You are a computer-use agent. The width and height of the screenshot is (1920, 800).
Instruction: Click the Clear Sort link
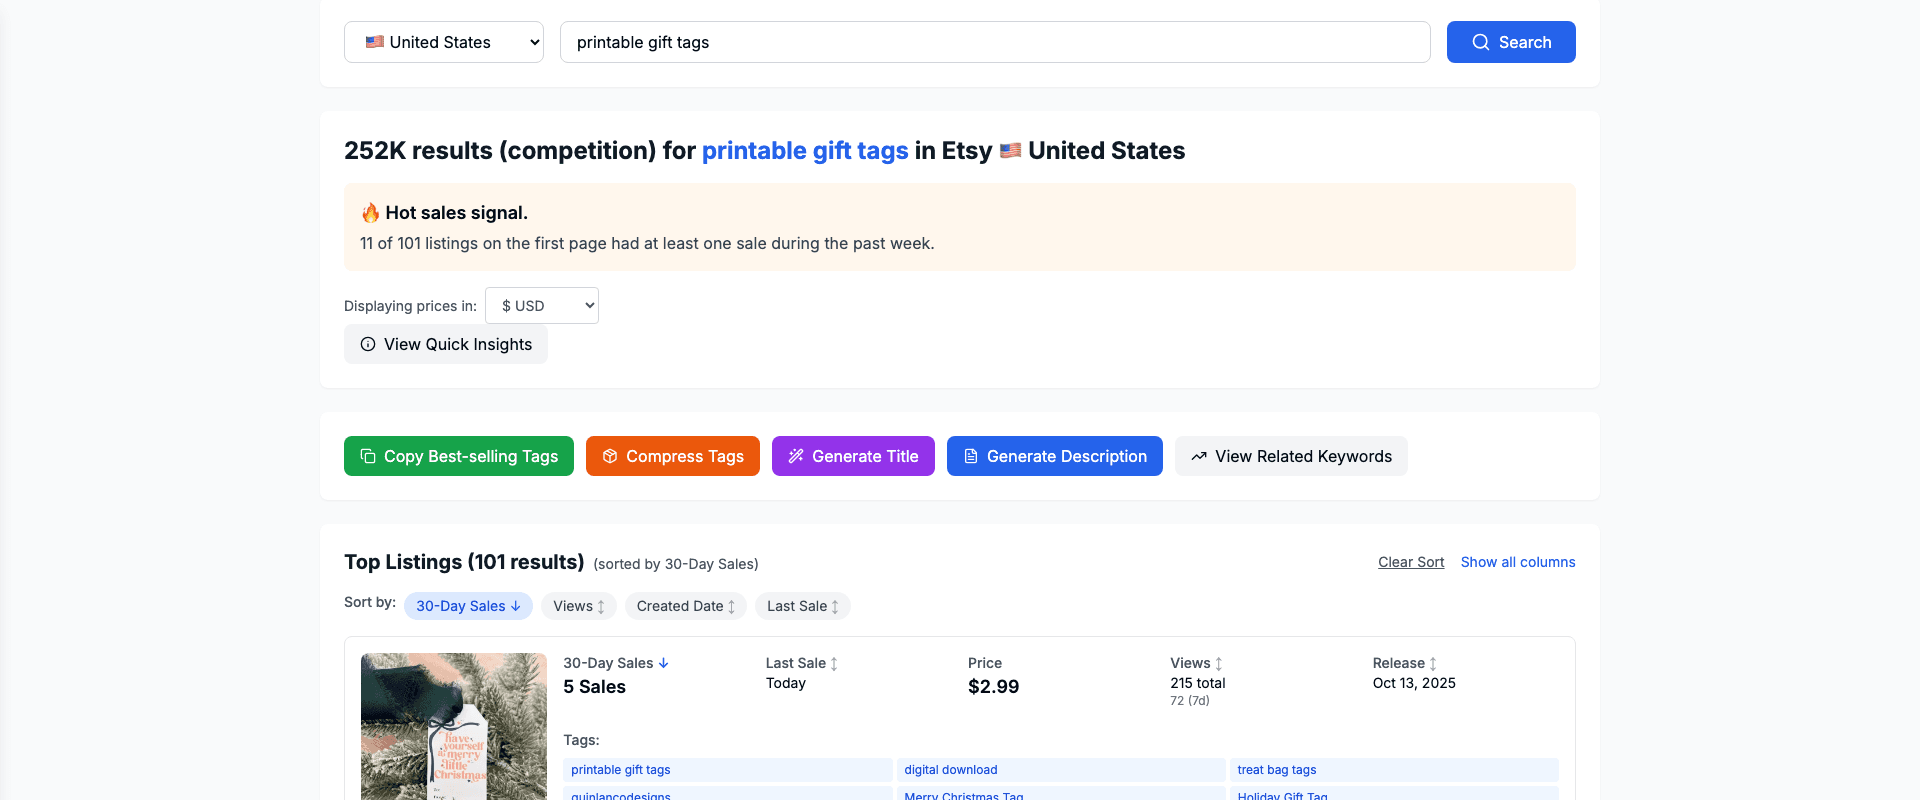pos(1410,562)
